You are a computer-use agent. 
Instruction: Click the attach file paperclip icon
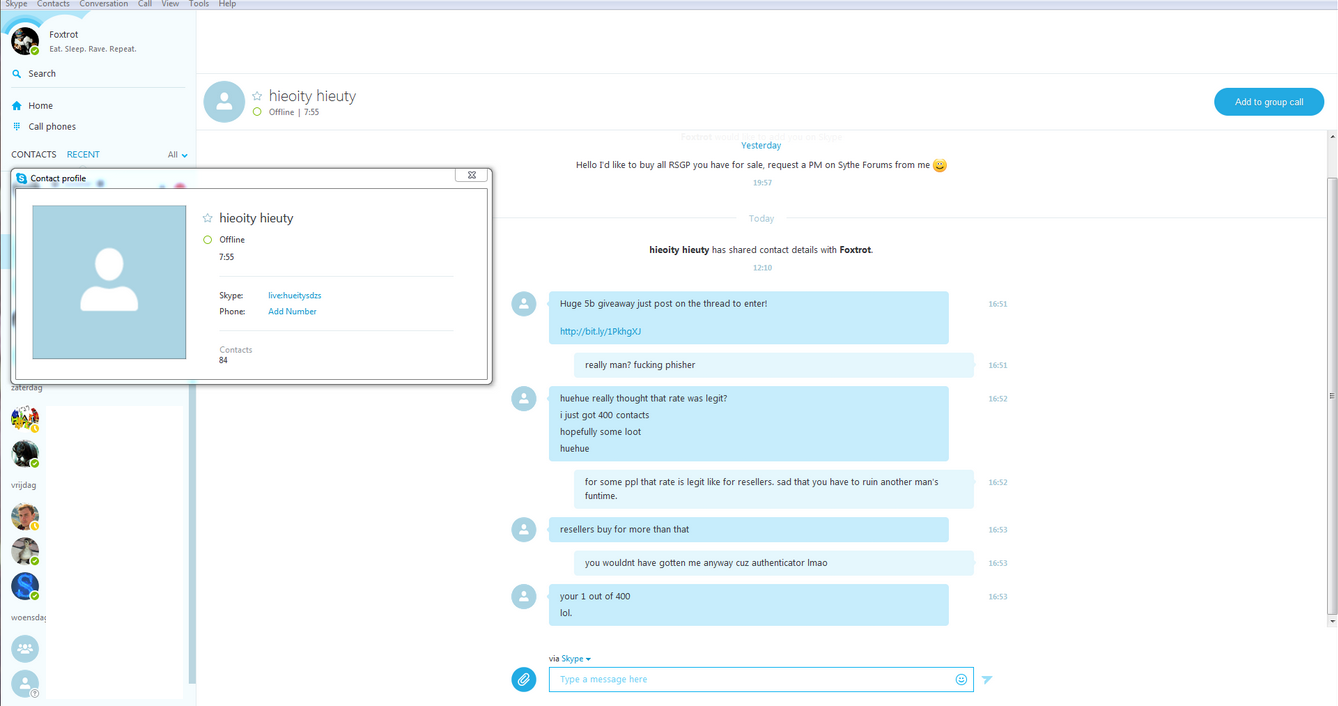pos(524,680)
